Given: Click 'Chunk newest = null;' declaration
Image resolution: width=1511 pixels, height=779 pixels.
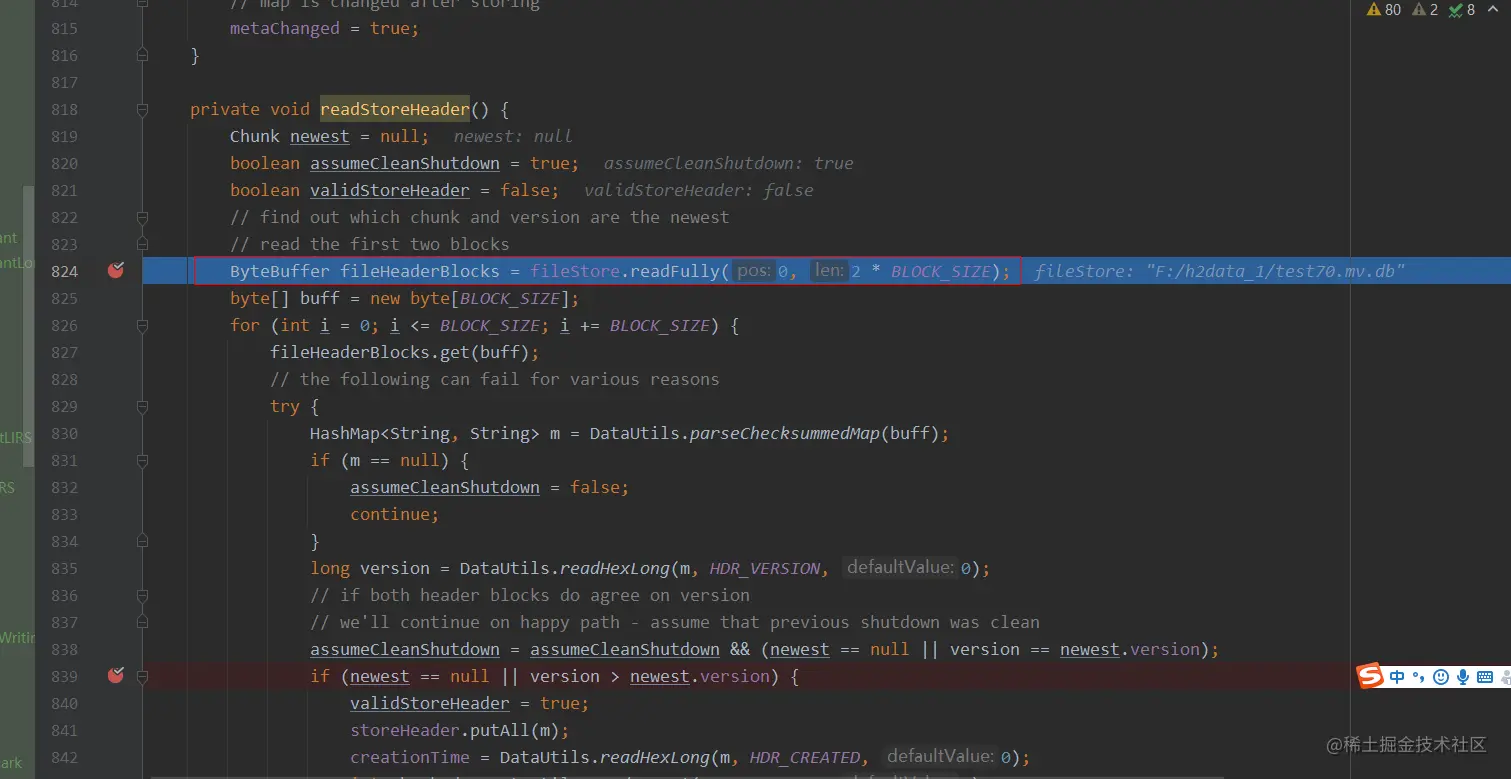Looking at the screenshot, I should pyautogui.click(x=330, y=136).
